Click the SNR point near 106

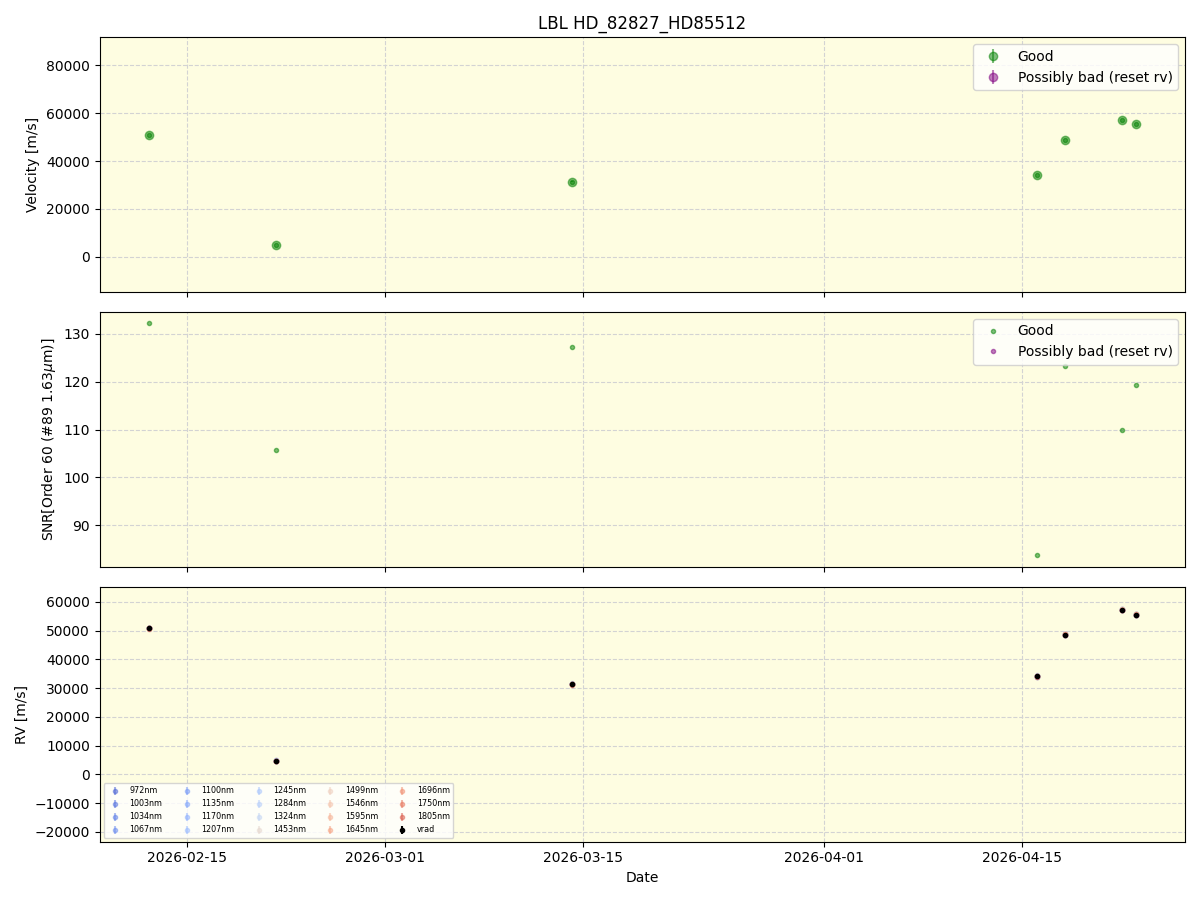click(276, 450)
